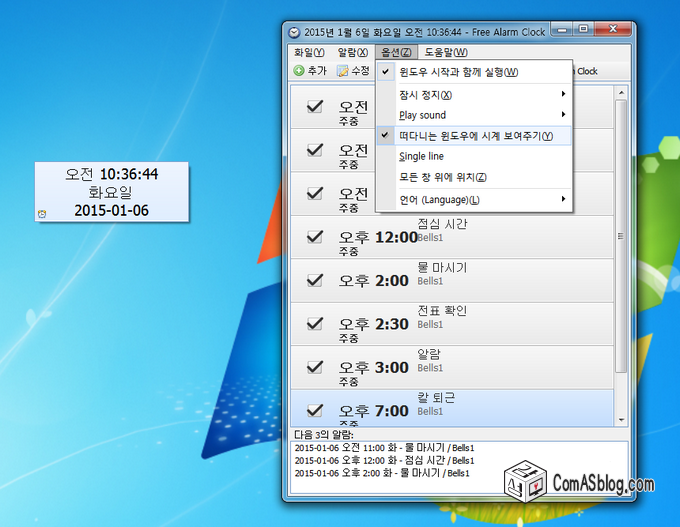Expand the 언어 (Language) submenu arrow
680x527 pixels.
tap(563, 199)
